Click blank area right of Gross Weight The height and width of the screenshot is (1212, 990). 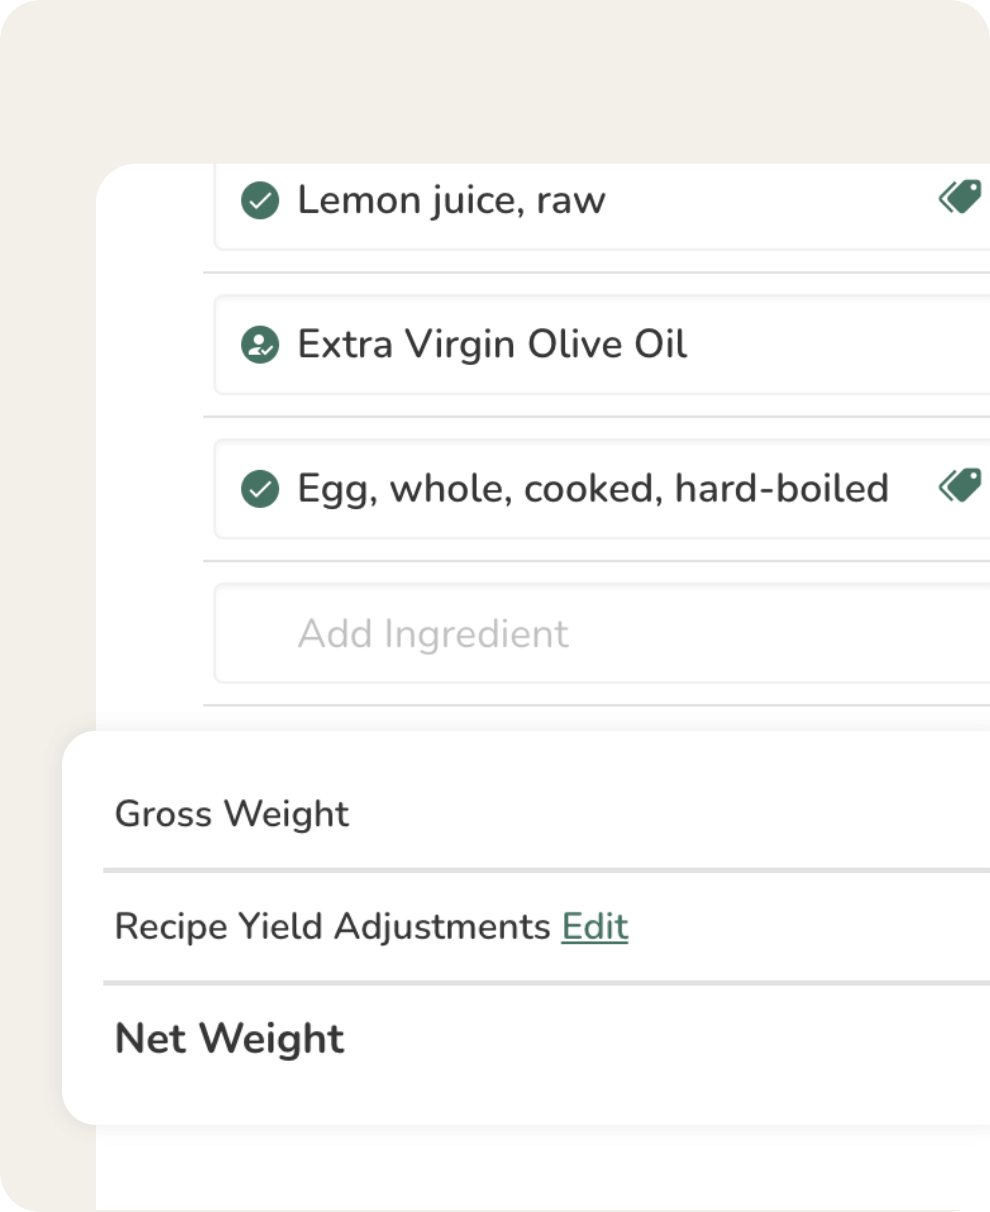pyautogui.click(x=680, y=814)
